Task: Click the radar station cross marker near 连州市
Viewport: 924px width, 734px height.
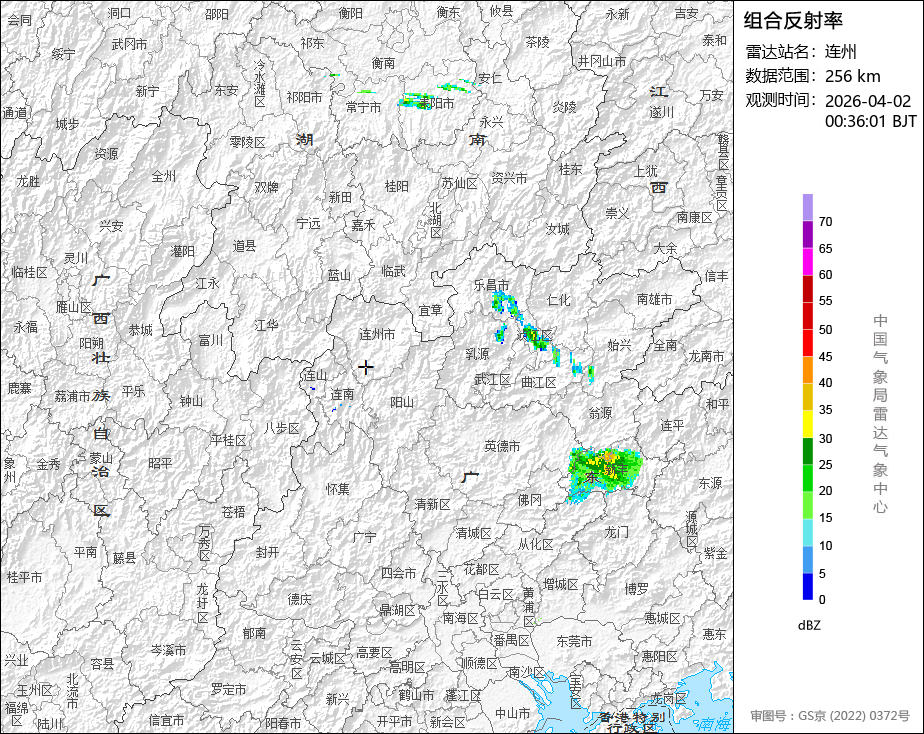Action: click(x=366, y=367)
